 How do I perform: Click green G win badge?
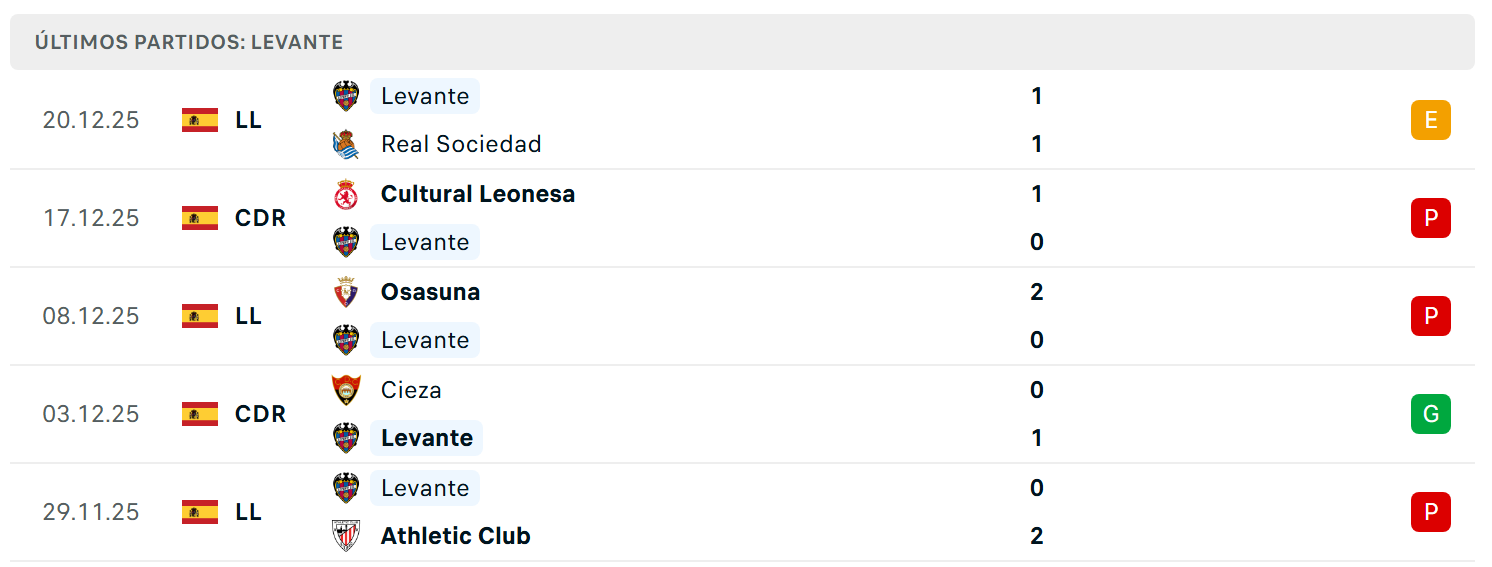click(x=1431, y=414)
